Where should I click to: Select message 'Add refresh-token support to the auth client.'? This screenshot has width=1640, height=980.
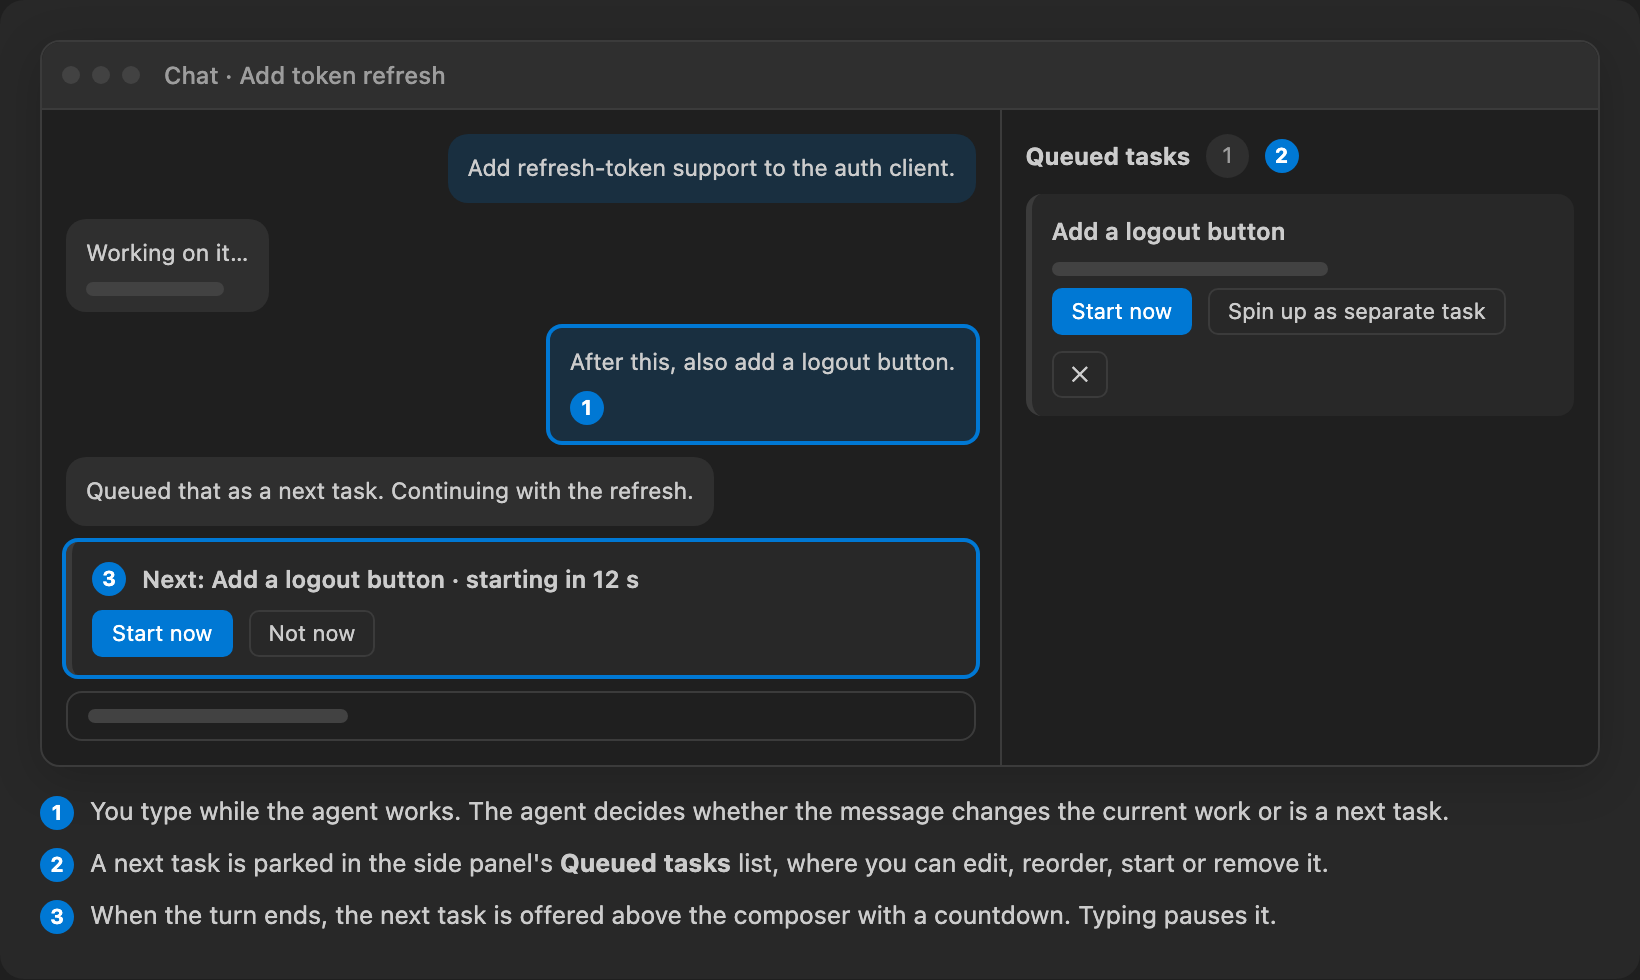tap(711, 168)
